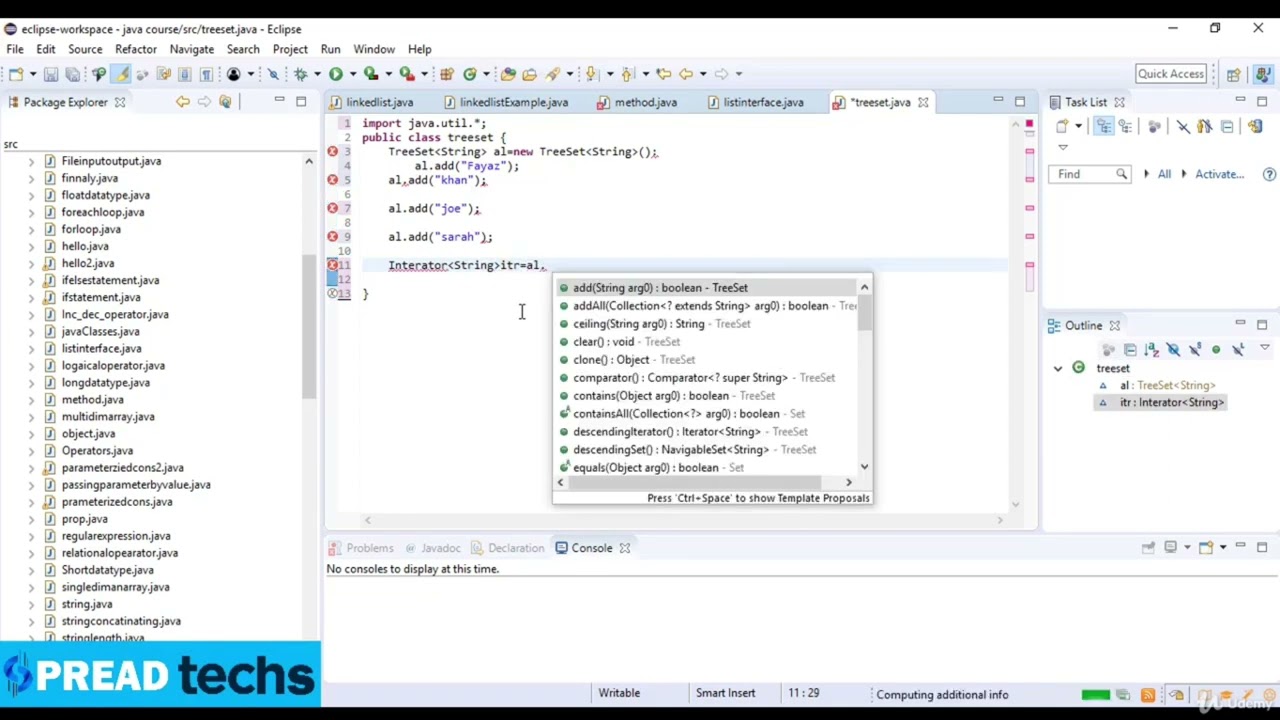The width and height of the screenshot is (1280, 720).
Task: Open the Outline view menu triangle
Action: (1265, 347)
